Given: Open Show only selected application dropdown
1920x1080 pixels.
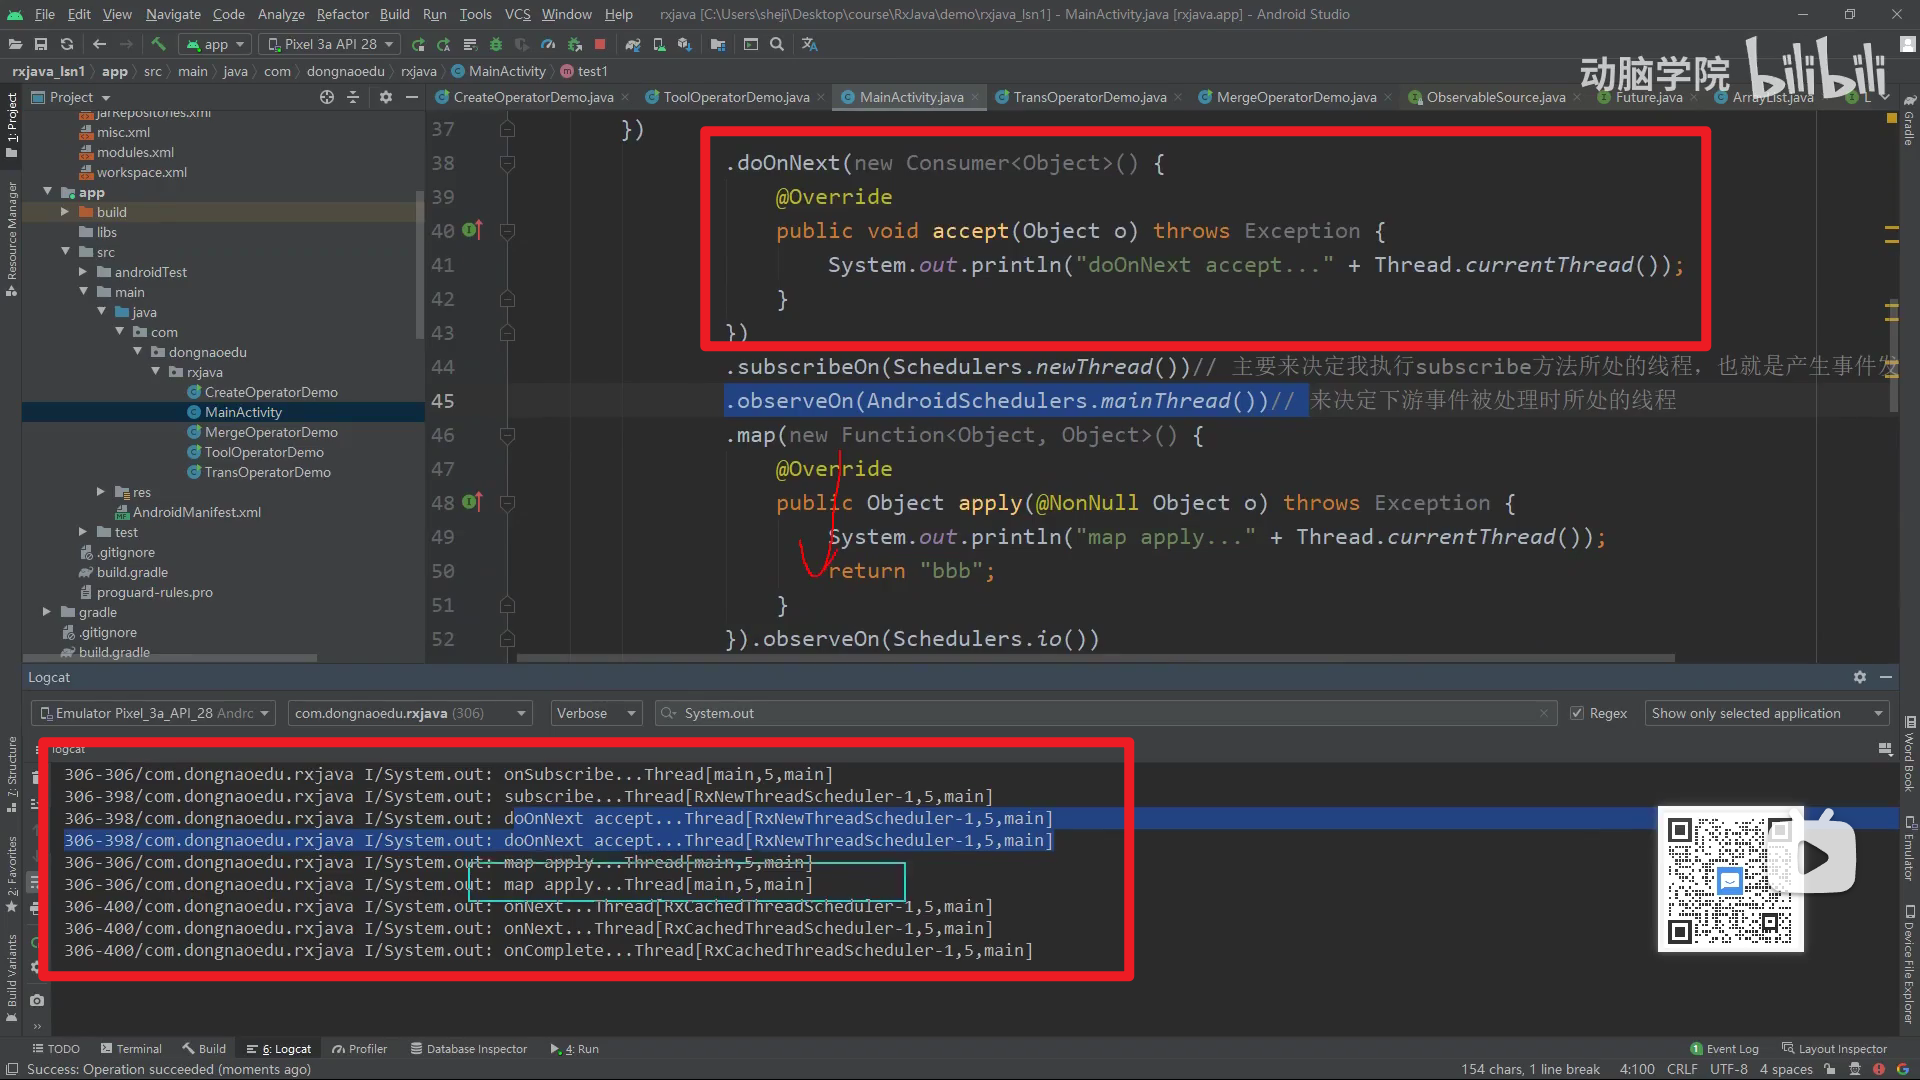Looking at the screenshot, I should (x=1766, y=713).
